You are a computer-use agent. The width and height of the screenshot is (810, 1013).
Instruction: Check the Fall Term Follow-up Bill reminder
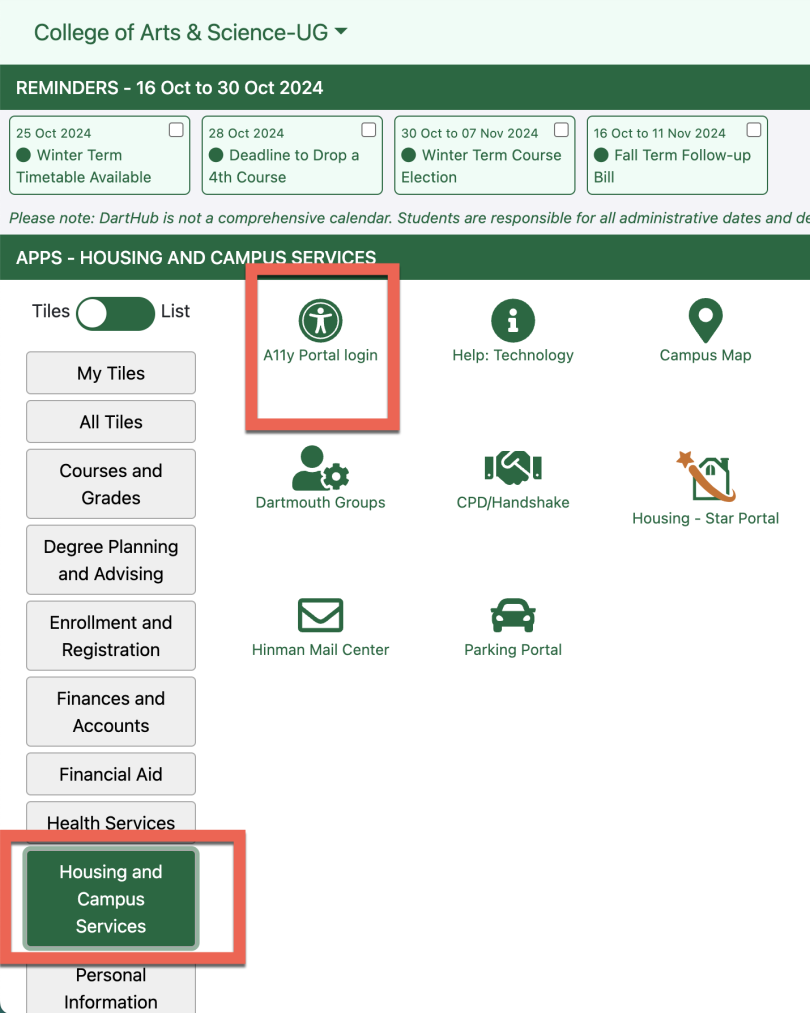(x=753, y=130)
